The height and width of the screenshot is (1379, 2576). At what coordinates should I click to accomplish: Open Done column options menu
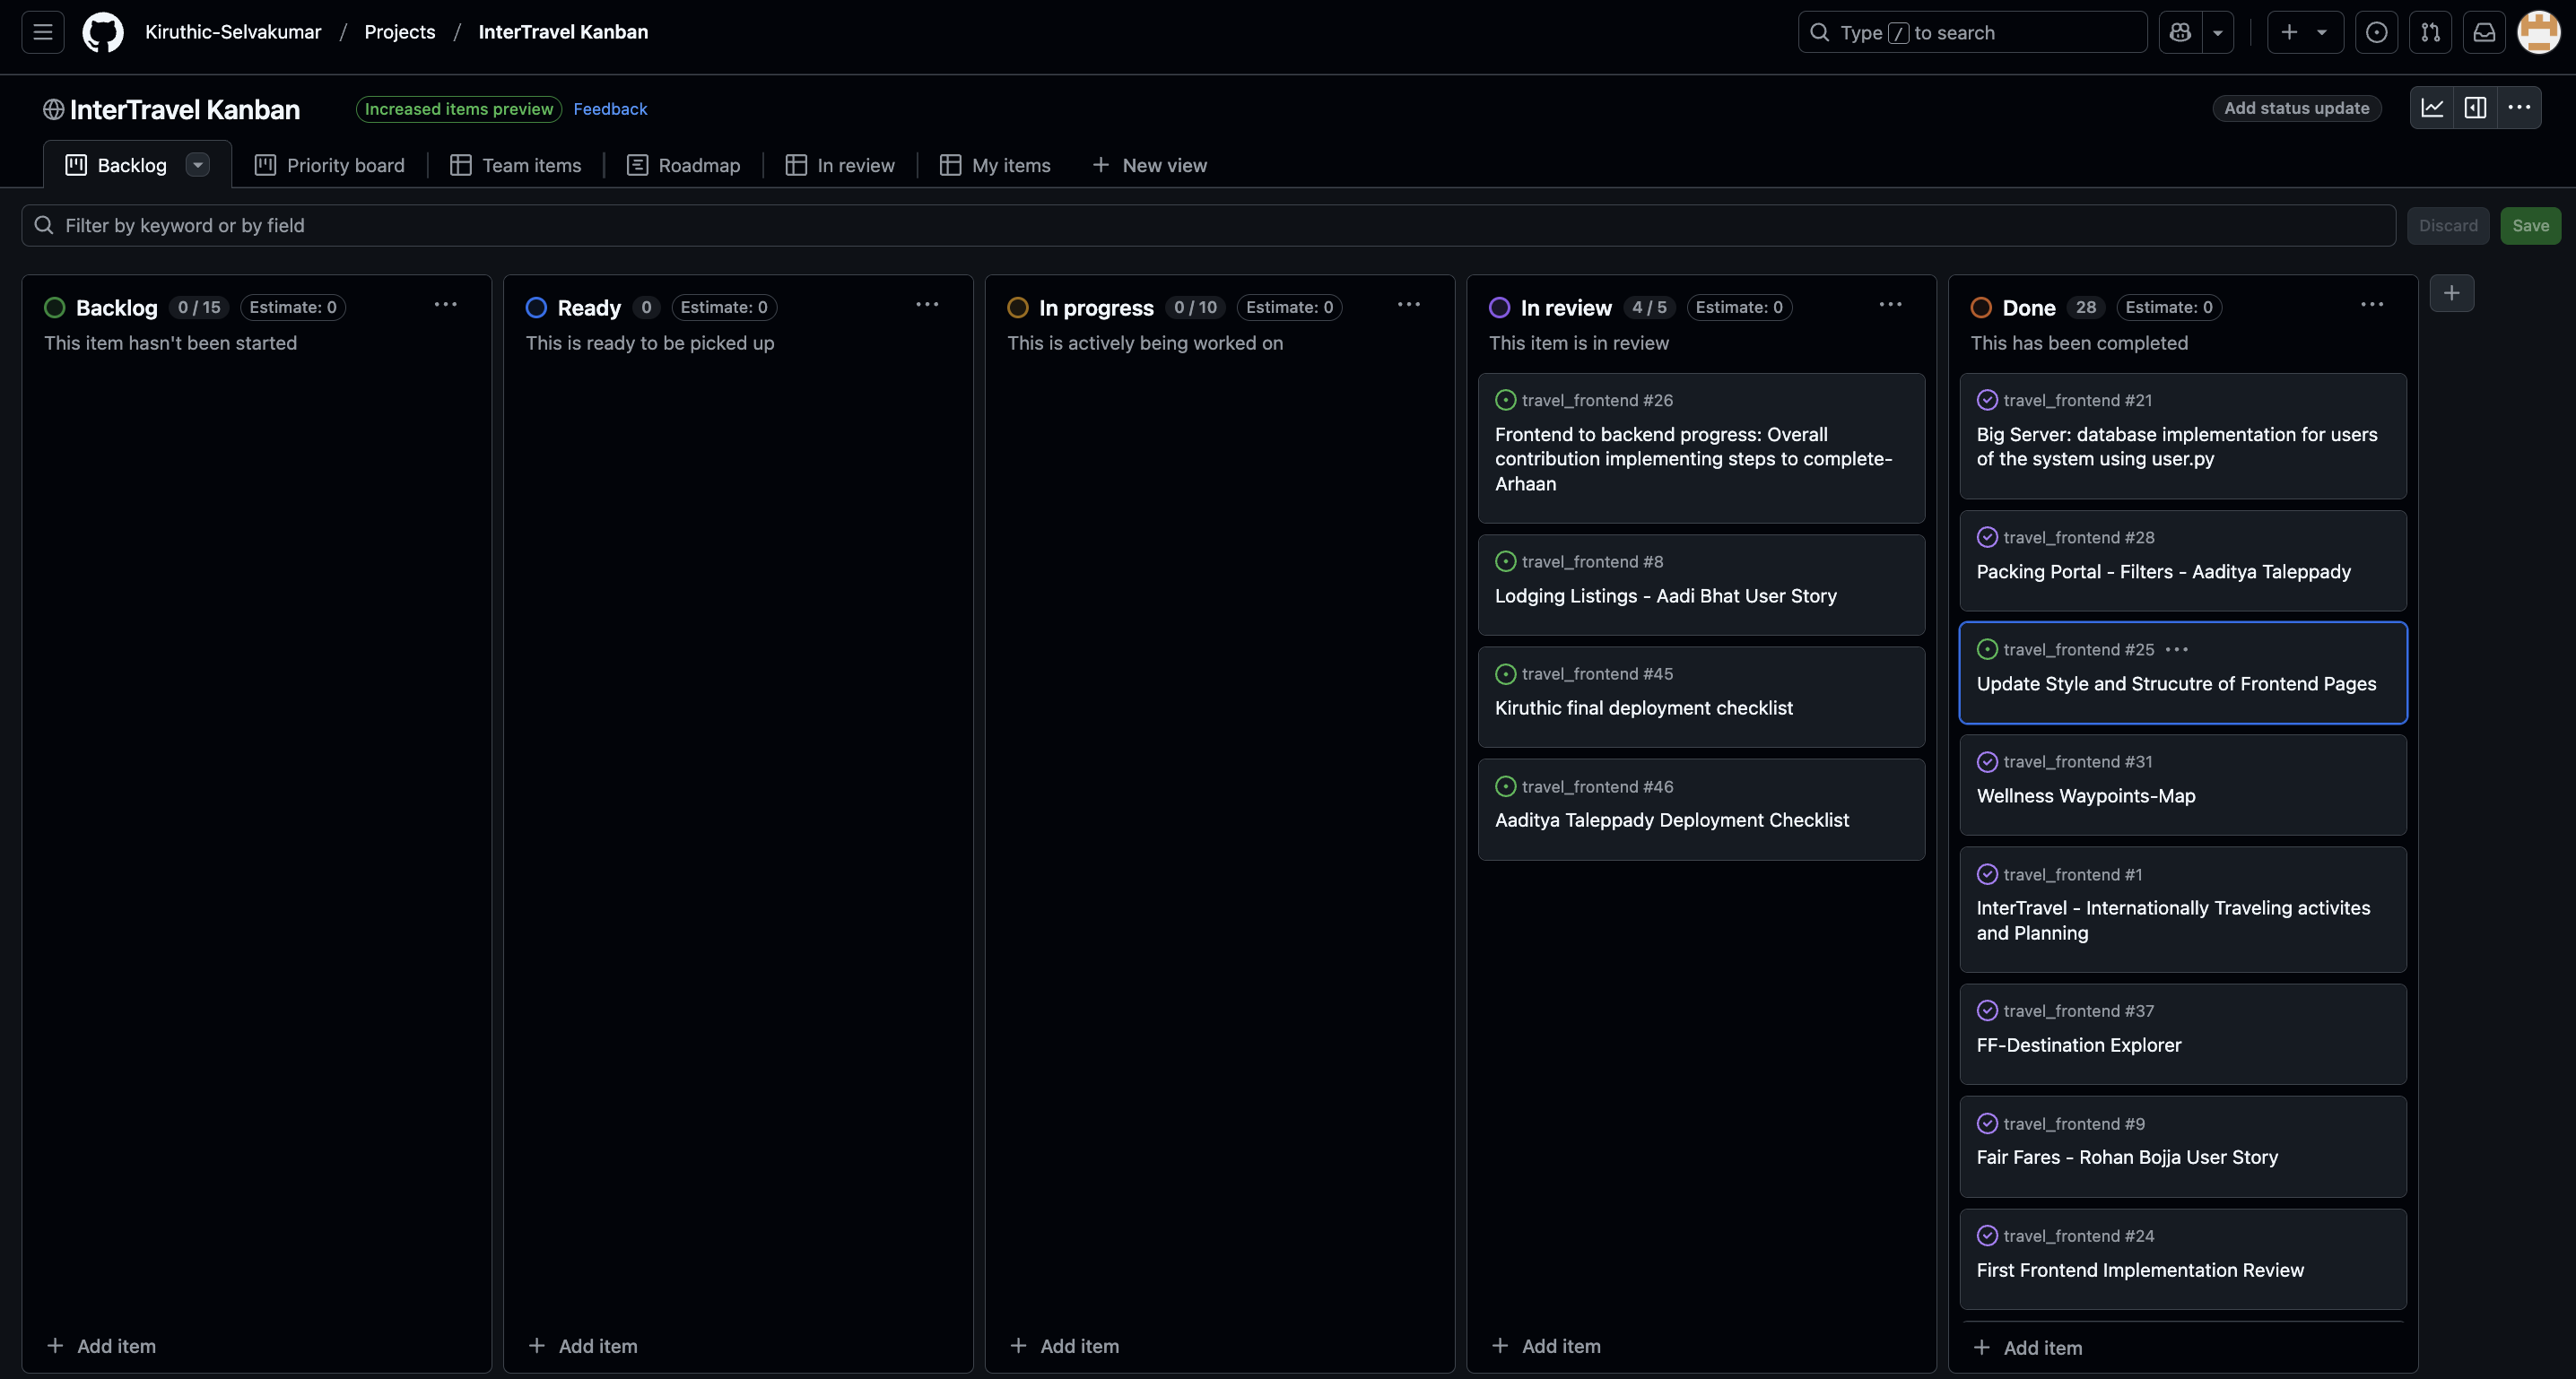(x=2372, y=304)
